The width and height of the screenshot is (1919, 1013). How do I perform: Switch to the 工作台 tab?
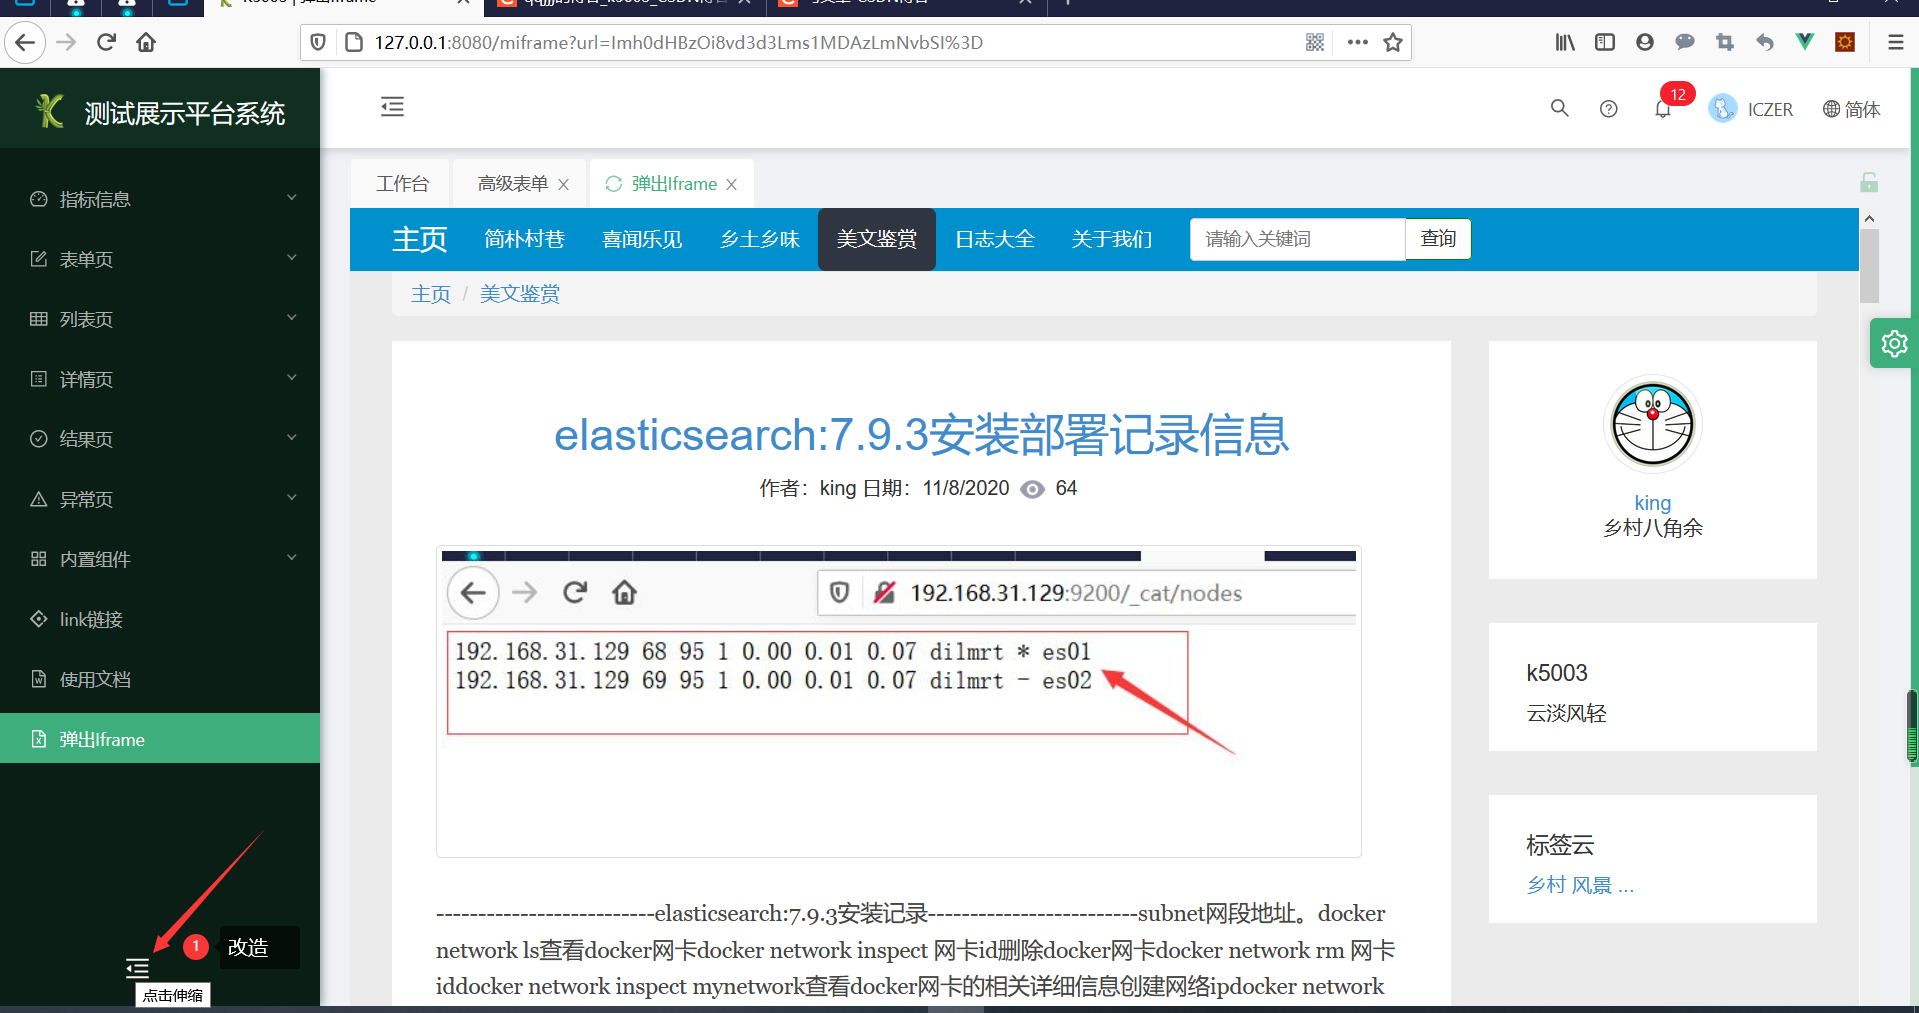[x=402, y=183]
